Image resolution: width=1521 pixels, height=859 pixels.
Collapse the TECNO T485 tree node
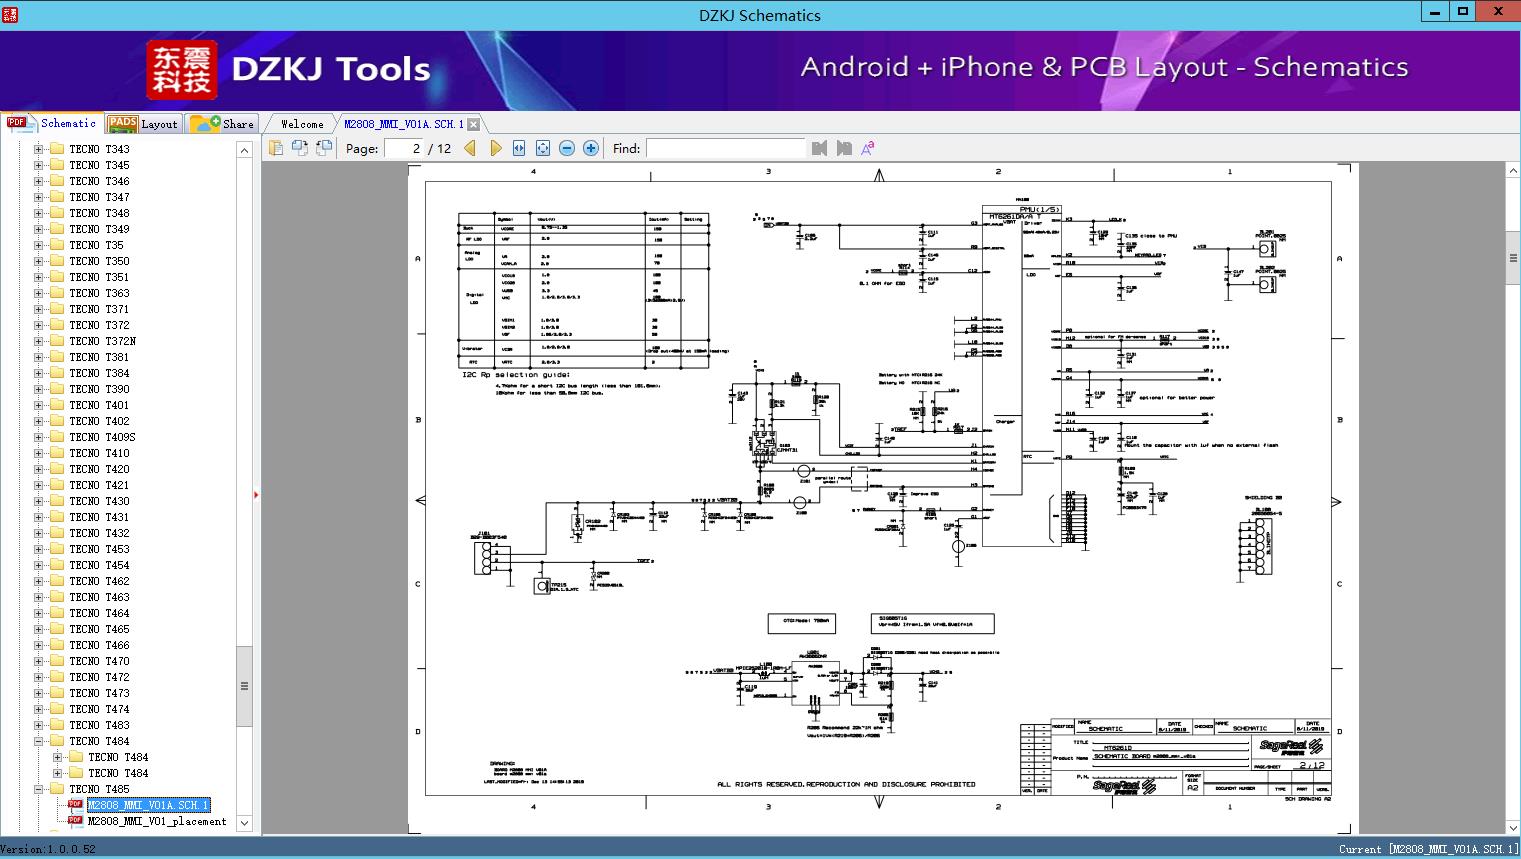coord(39,789)
